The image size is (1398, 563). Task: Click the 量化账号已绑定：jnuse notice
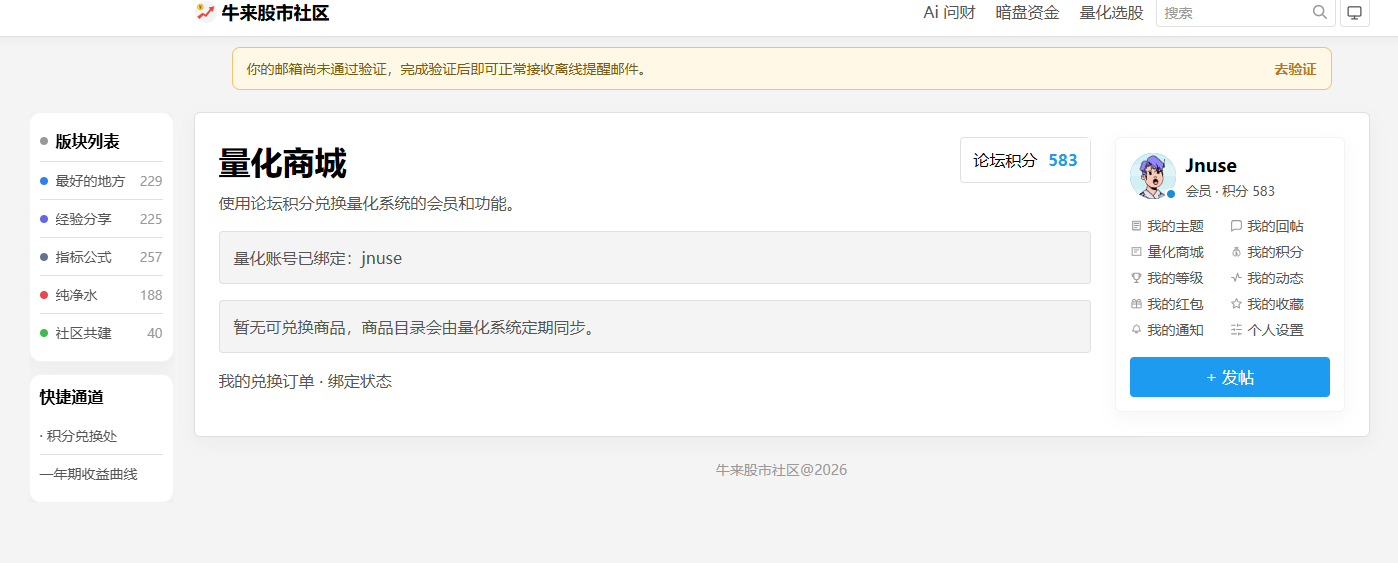655,258
